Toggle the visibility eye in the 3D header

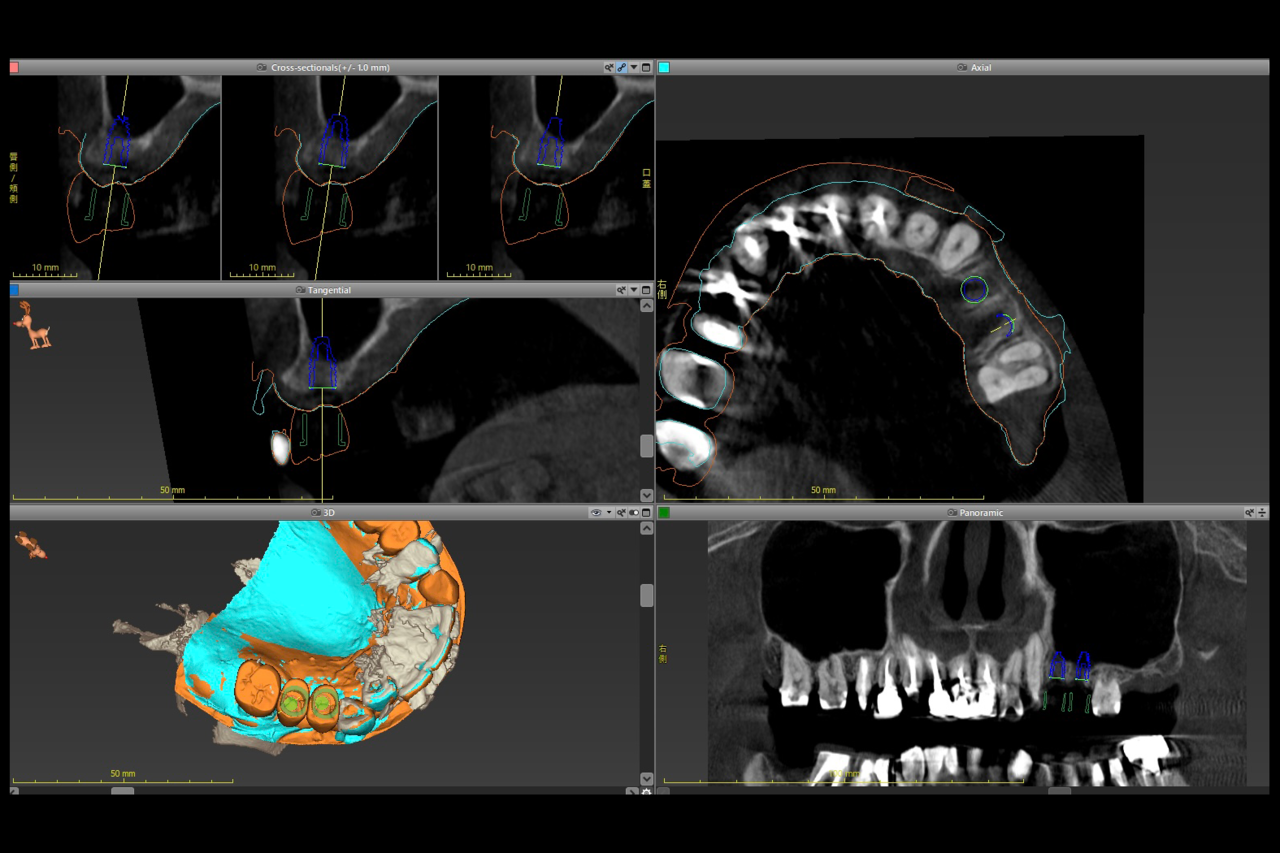pyautogui.click(x=596, y=513)
